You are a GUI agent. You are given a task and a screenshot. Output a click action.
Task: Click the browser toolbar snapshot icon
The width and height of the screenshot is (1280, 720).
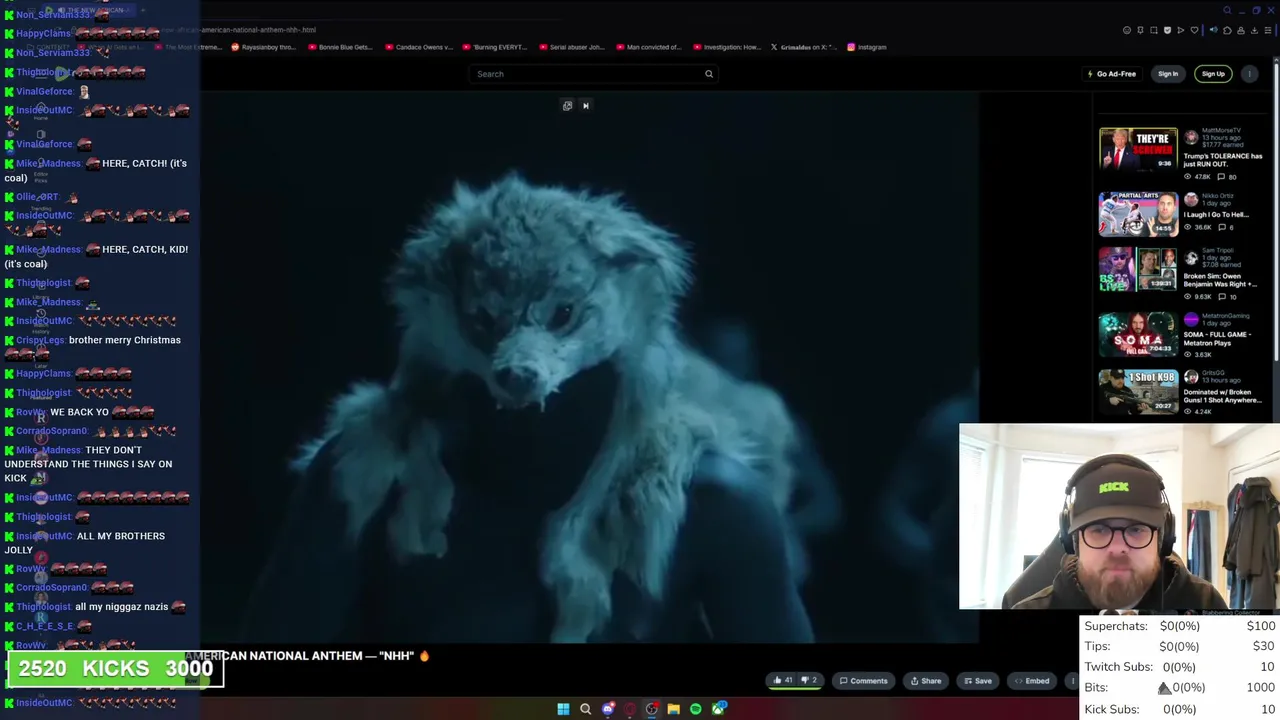tap(1154, 30)
